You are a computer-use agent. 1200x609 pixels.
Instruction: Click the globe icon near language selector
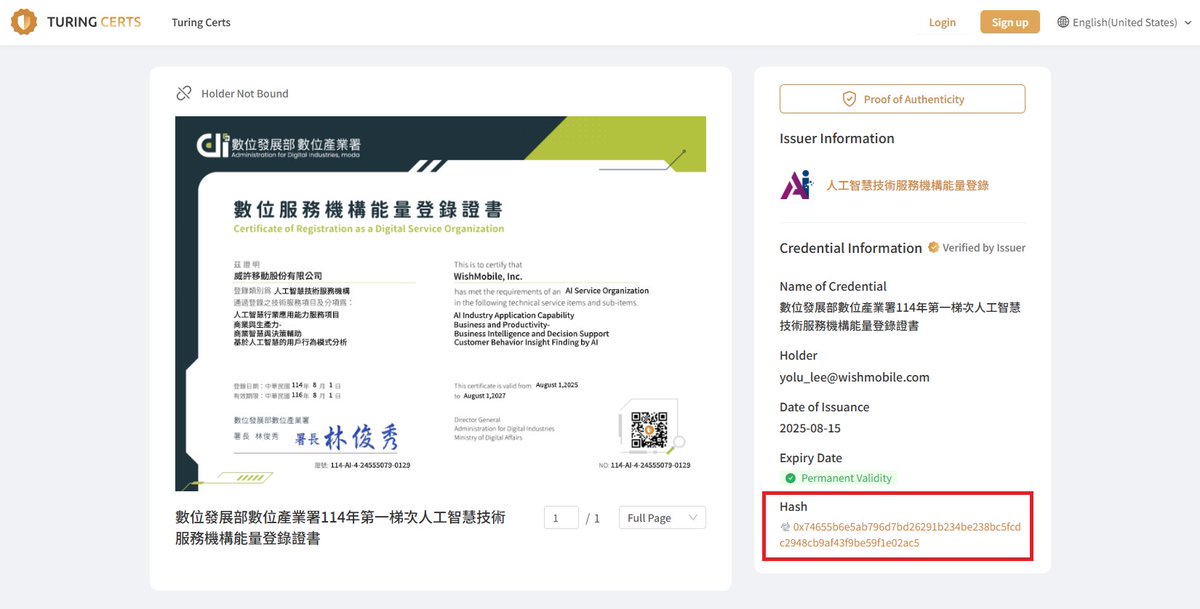(x=1063, y=21)
